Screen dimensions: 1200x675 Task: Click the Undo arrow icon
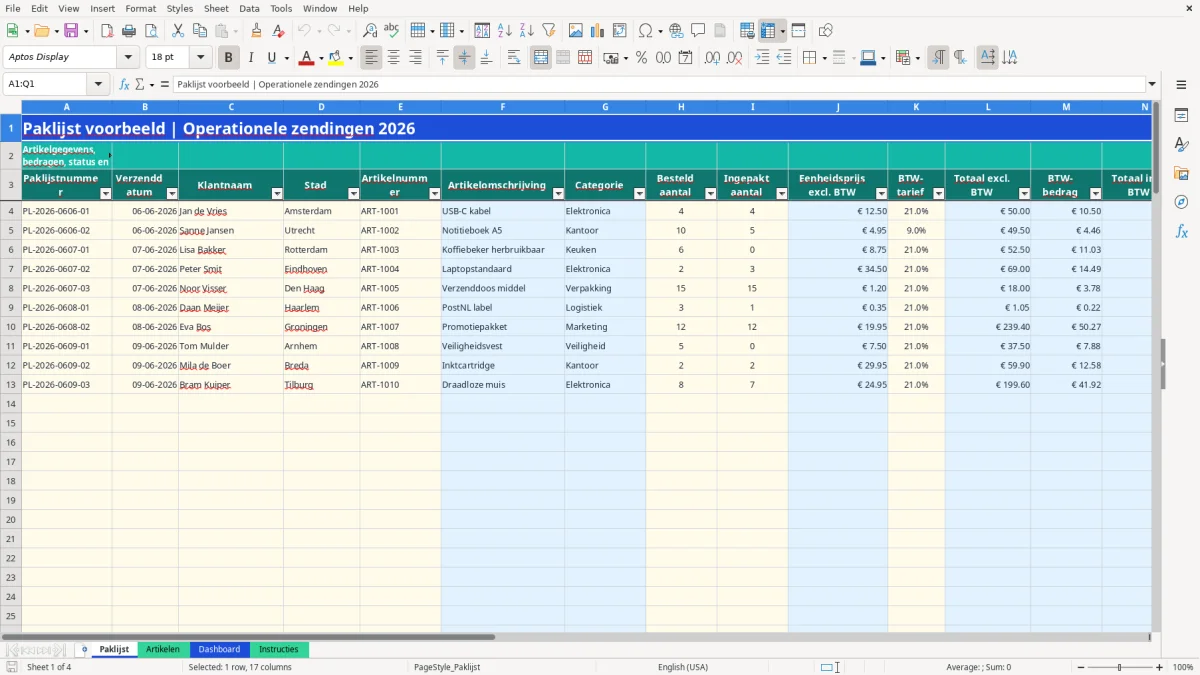tap(303, 31)
